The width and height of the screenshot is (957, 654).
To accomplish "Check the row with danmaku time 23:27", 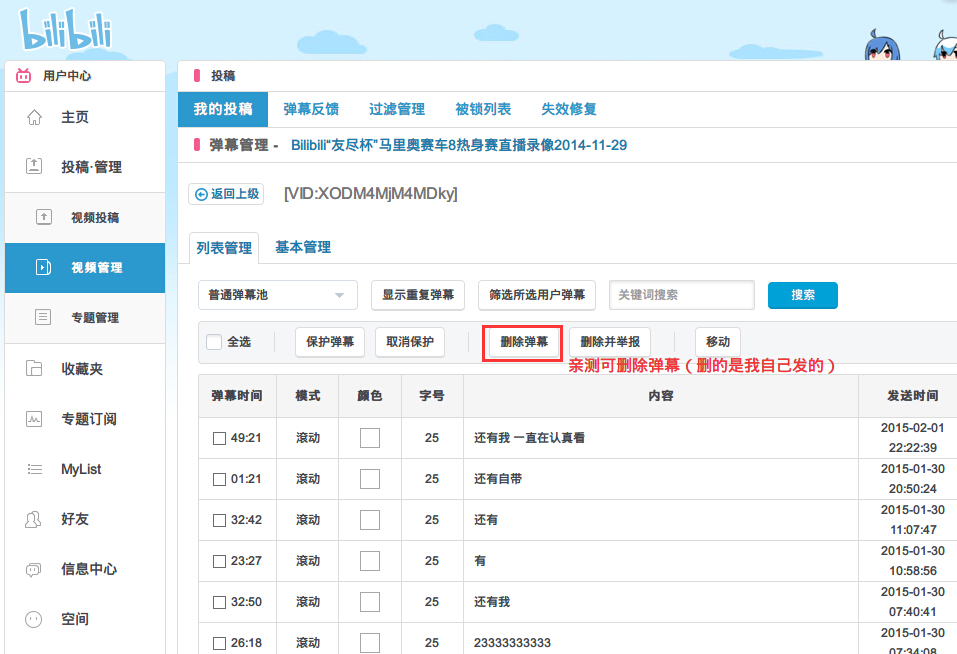I will (x=219, y=561).
